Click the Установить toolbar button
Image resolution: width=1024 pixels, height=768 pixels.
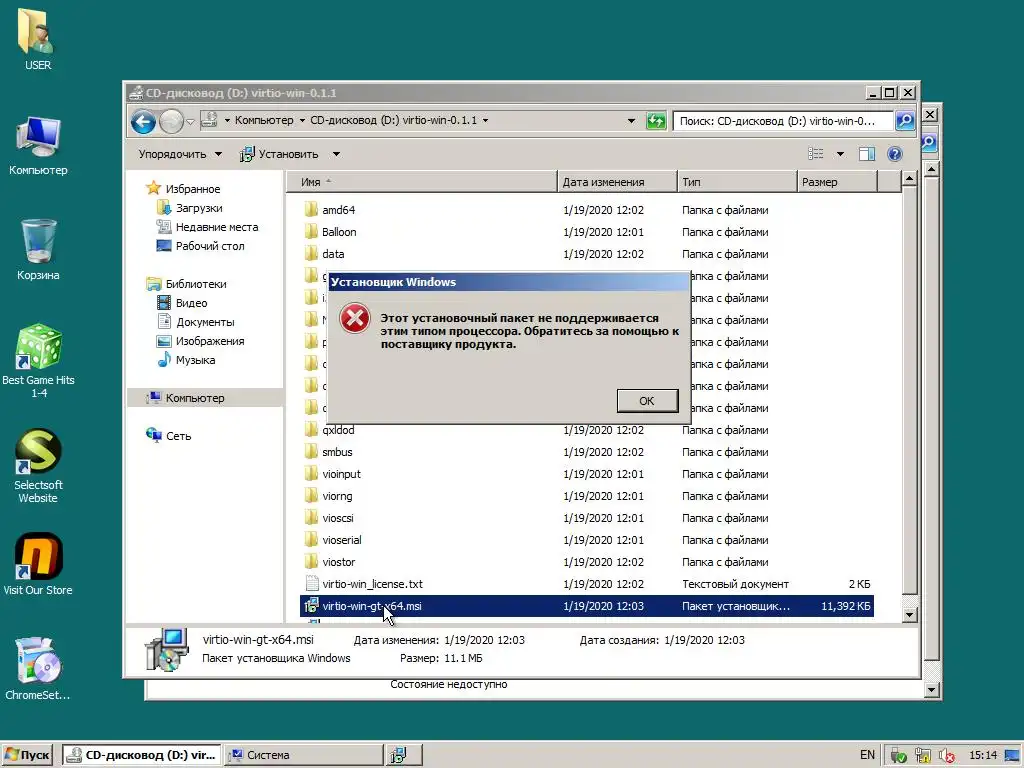point(280,154)
